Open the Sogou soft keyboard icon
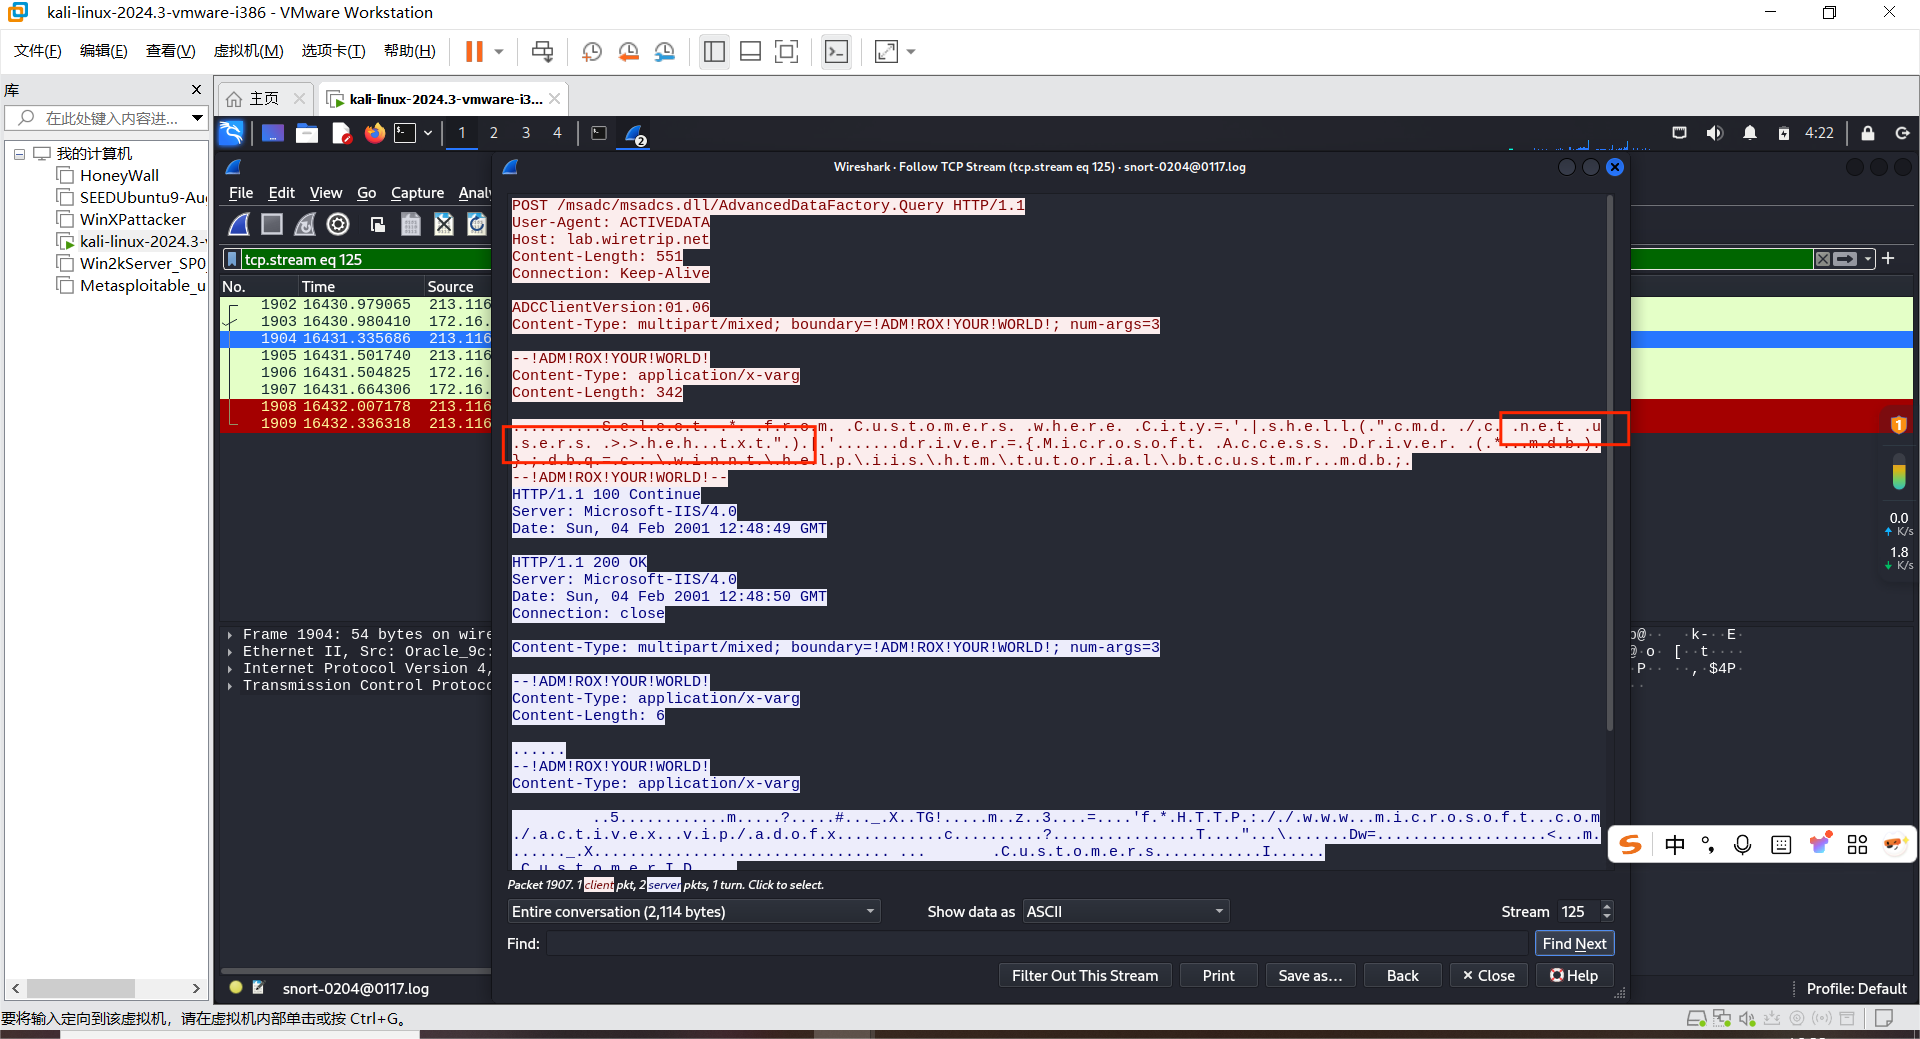The image size is (1920, 1039). pos(1781,845)
